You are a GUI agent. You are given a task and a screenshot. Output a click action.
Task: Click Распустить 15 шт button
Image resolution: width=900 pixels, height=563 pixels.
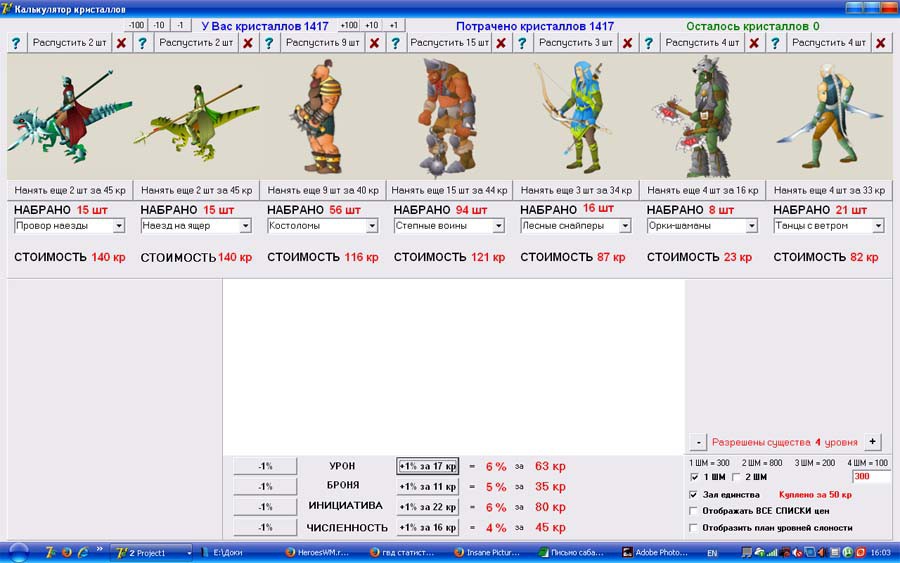click(x=449, y=43)
